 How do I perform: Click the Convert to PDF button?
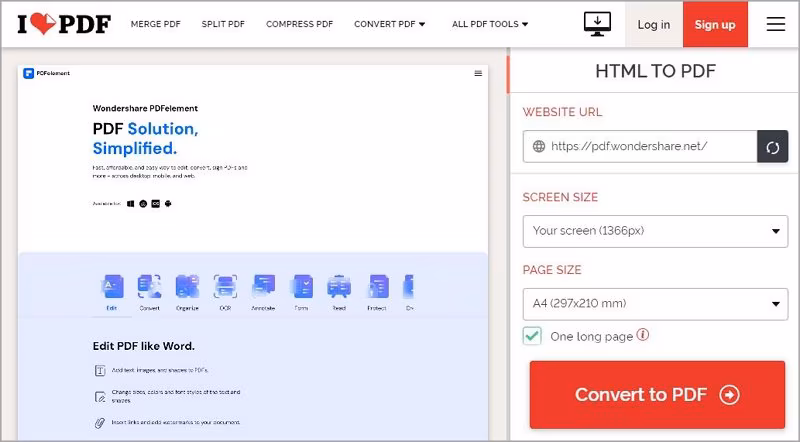click(657, 395)
